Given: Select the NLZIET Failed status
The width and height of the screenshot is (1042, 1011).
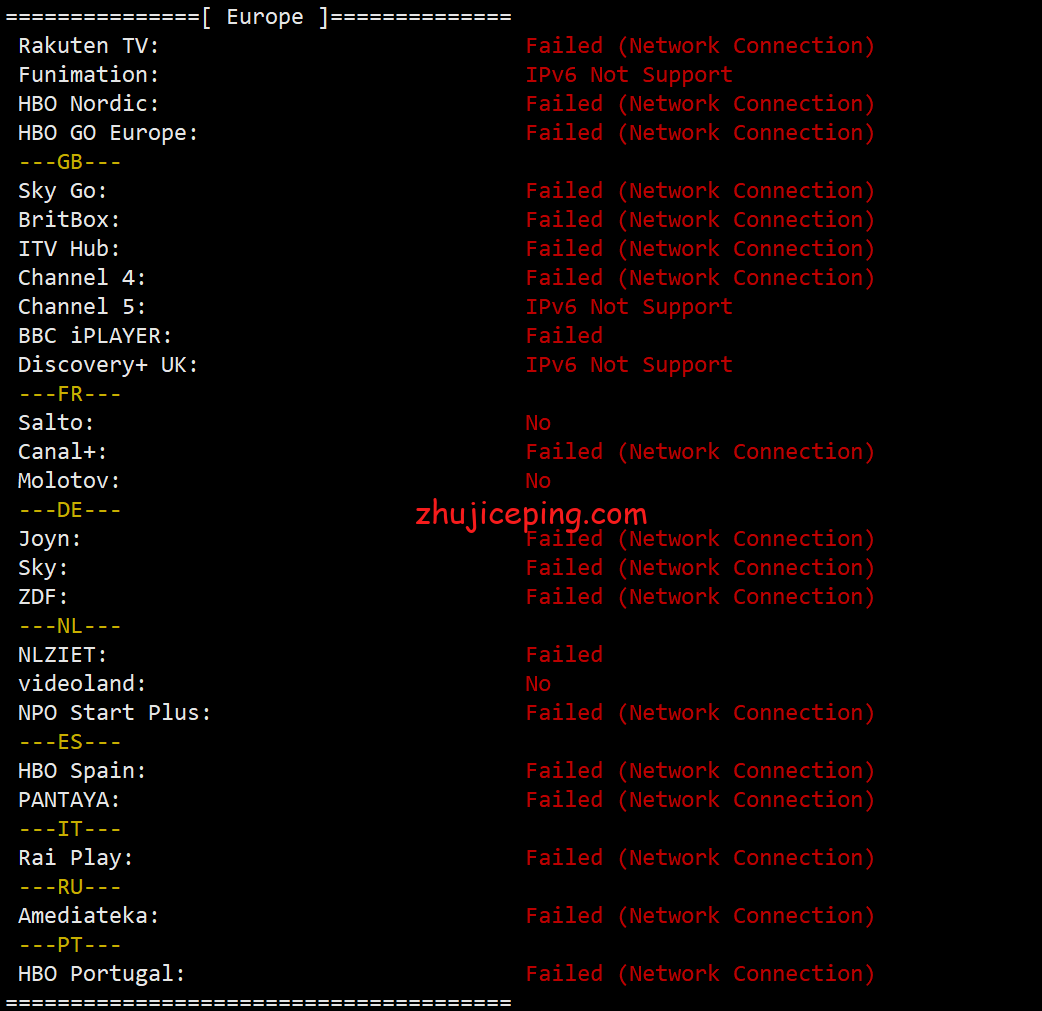Looking at the screenshot, I should [564, 655].
